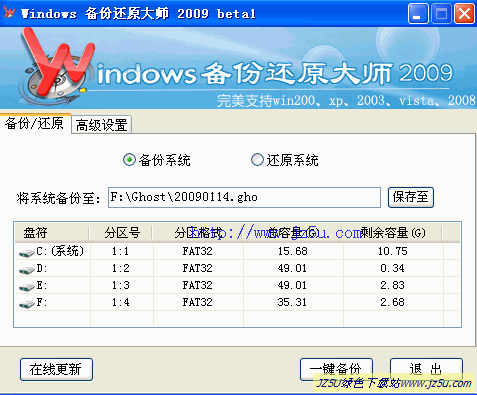This screenshot has height=395, width=477.
Task: Select the E: drive label
Action: click(x=42, y=285)
